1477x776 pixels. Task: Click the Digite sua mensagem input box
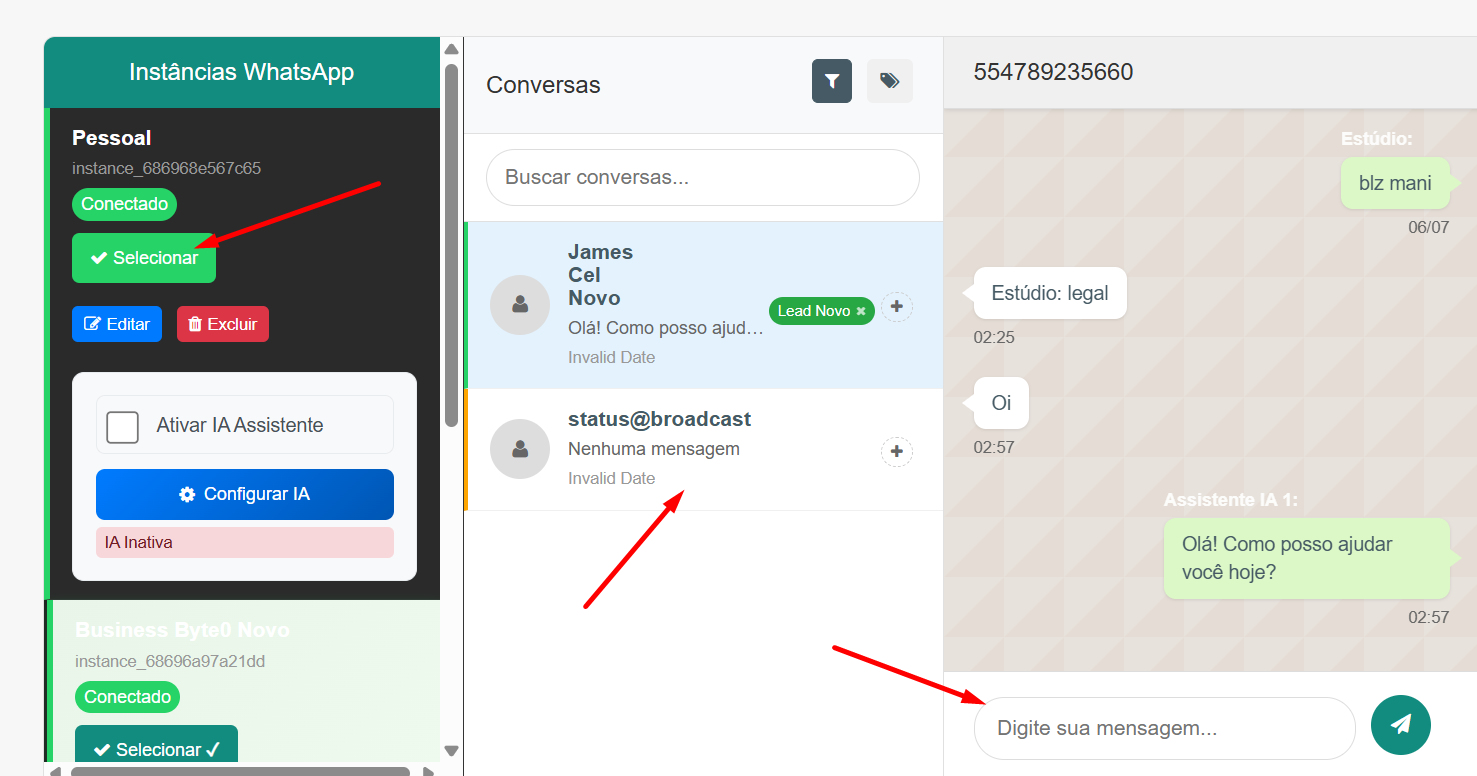coord(1164,728)
